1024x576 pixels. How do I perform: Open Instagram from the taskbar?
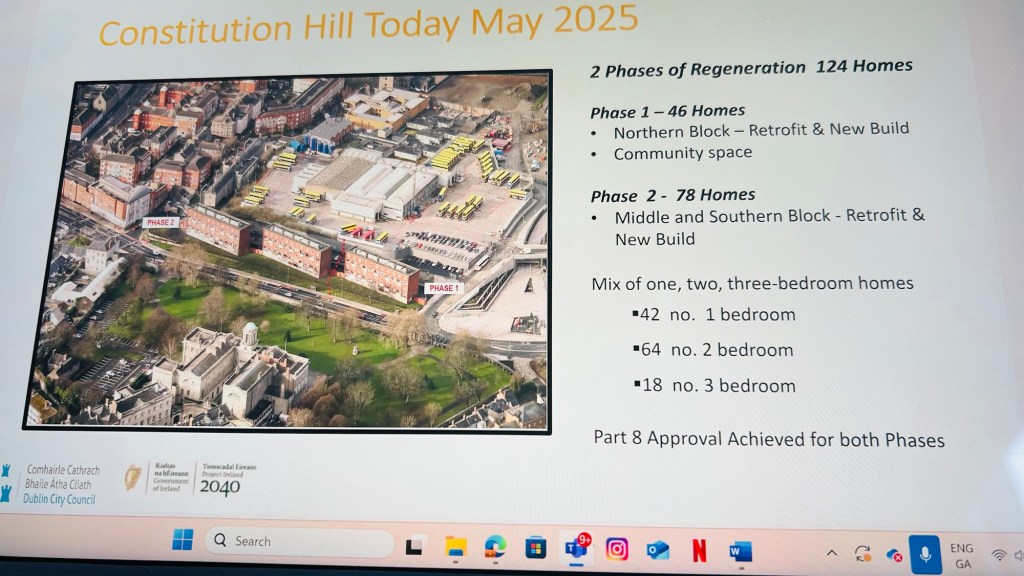point(617,549)
